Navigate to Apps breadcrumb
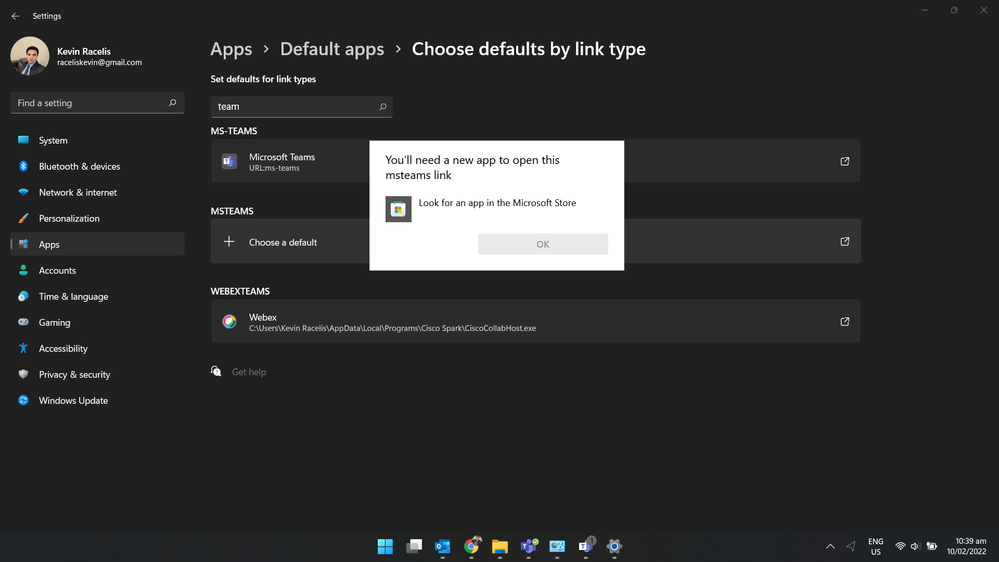Screen dimensions: 999x562 (231, 49)
